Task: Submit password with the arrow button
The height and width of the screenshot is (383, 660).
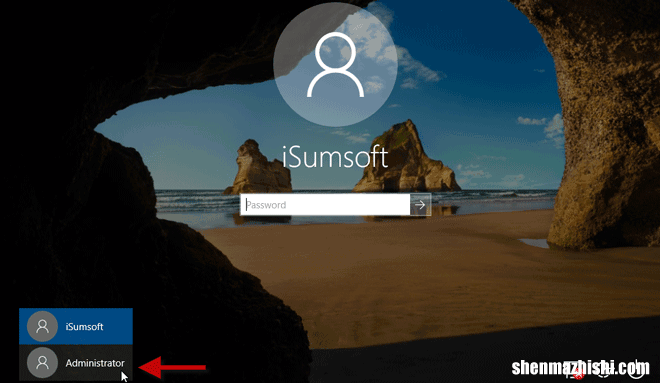Action: coord(420,205)
